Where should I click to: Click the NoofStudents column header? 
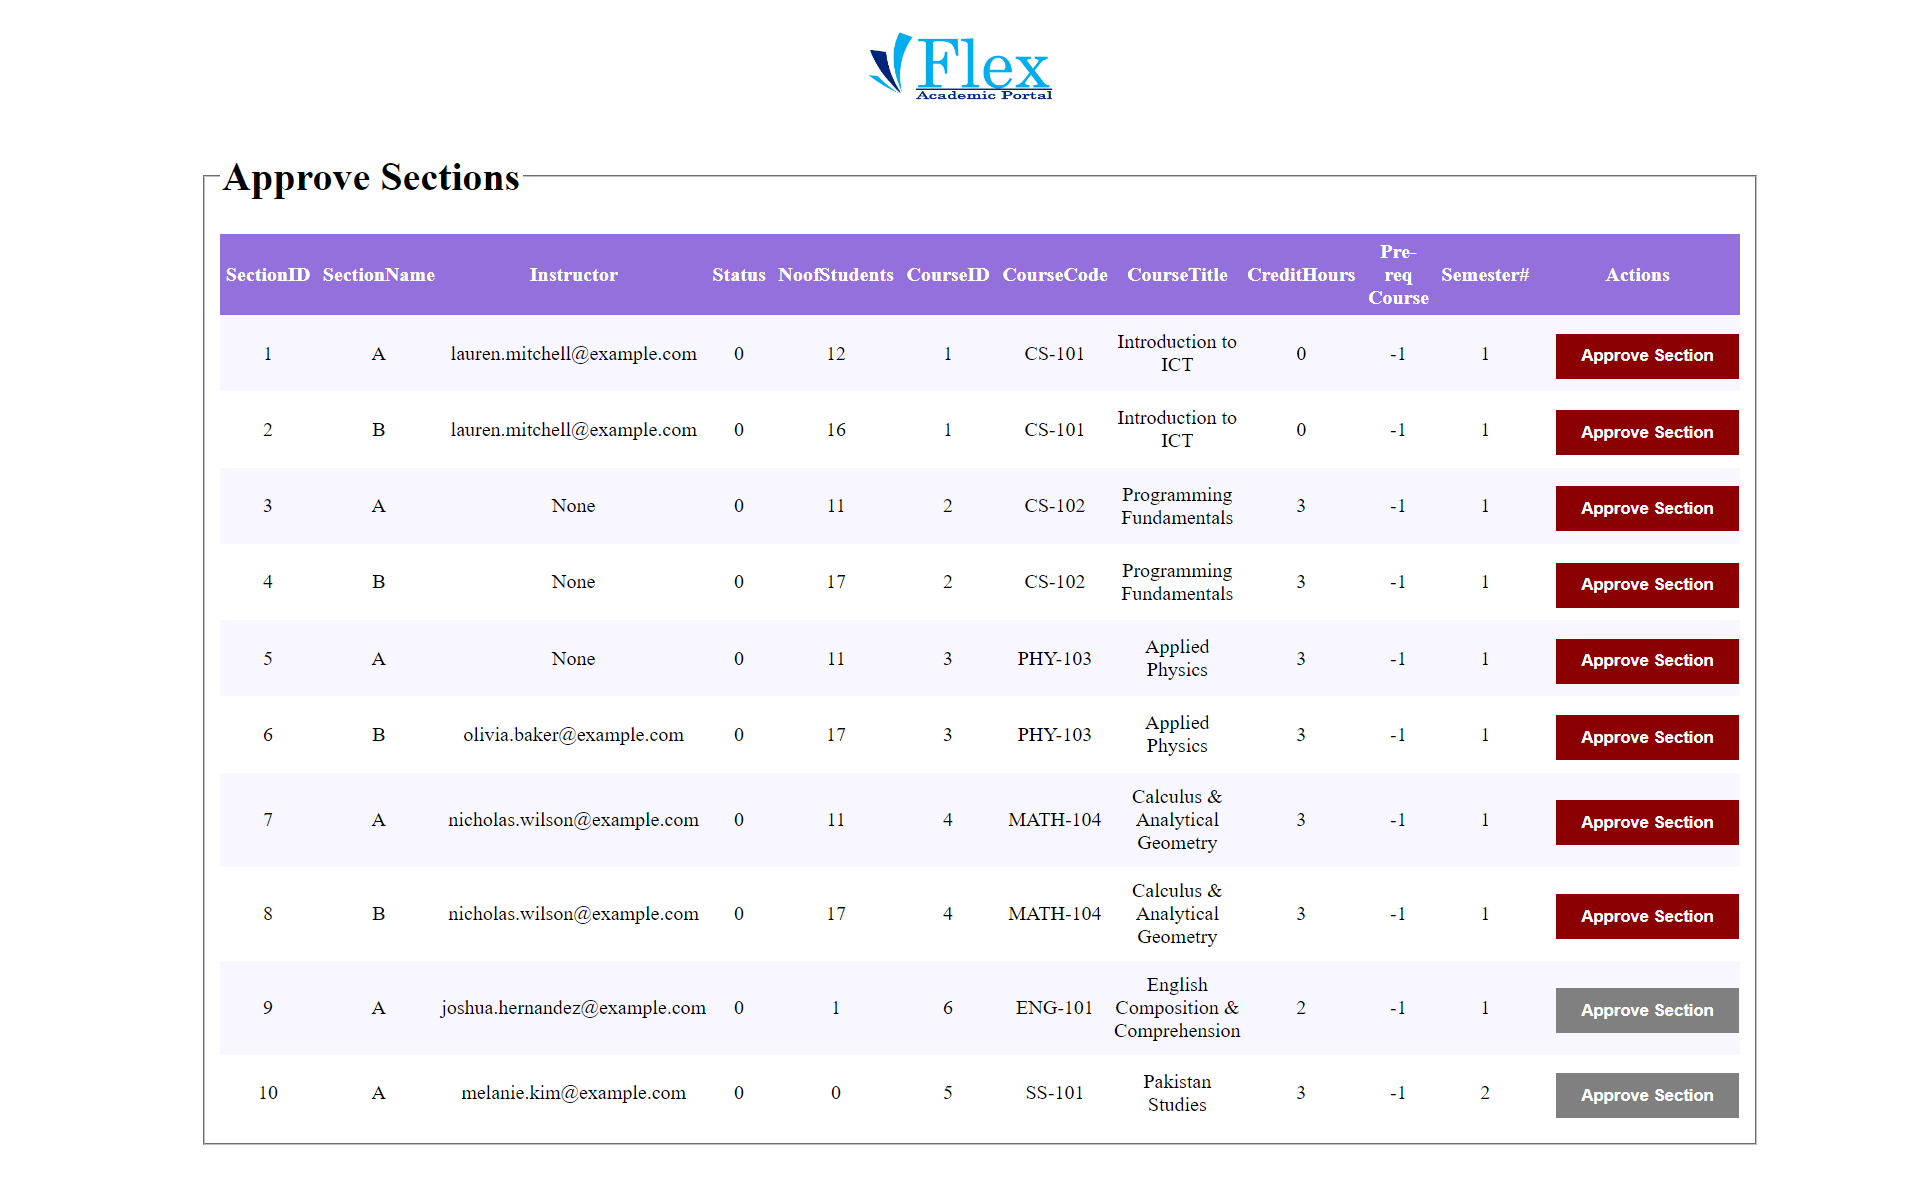click(836, 275)
